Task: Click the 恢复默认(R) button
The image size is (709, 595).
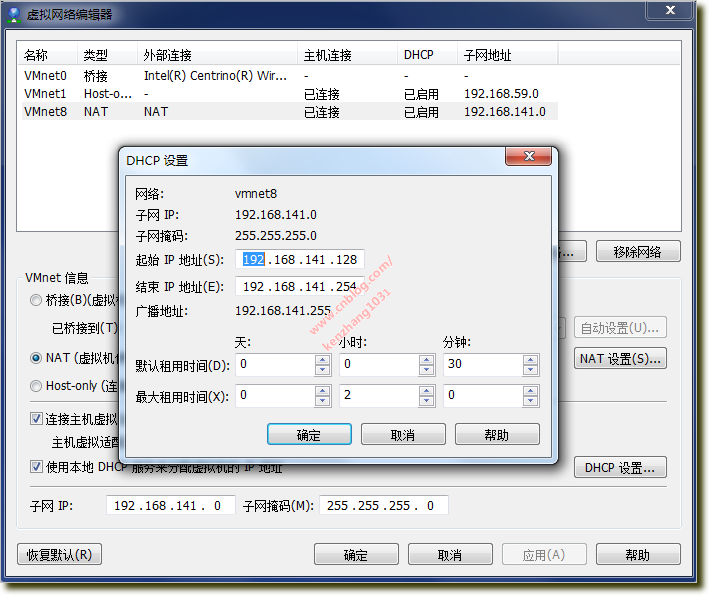Action: [x=59, y=554]
